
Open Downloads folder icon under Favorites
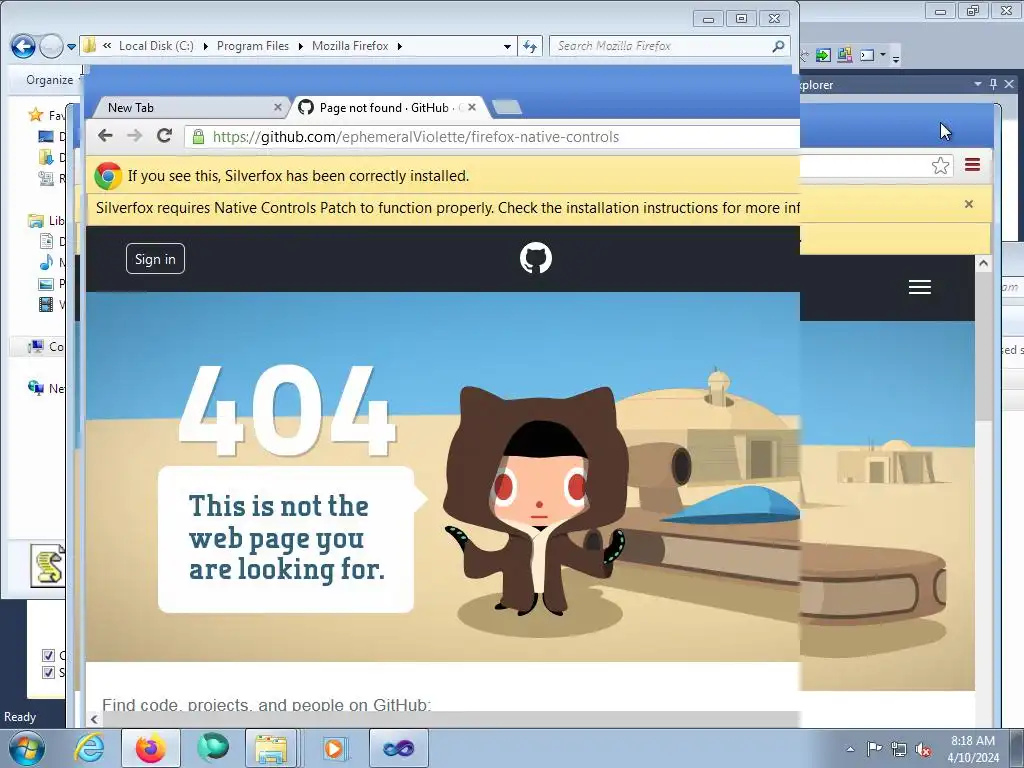click(46, 157)
